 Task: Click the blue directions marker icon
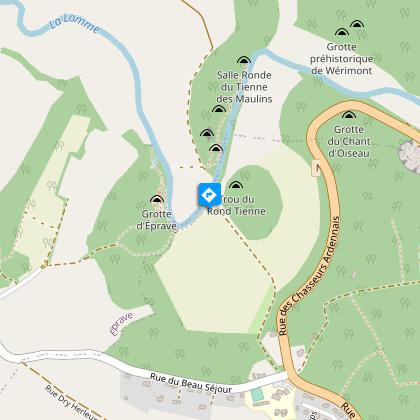209,194
